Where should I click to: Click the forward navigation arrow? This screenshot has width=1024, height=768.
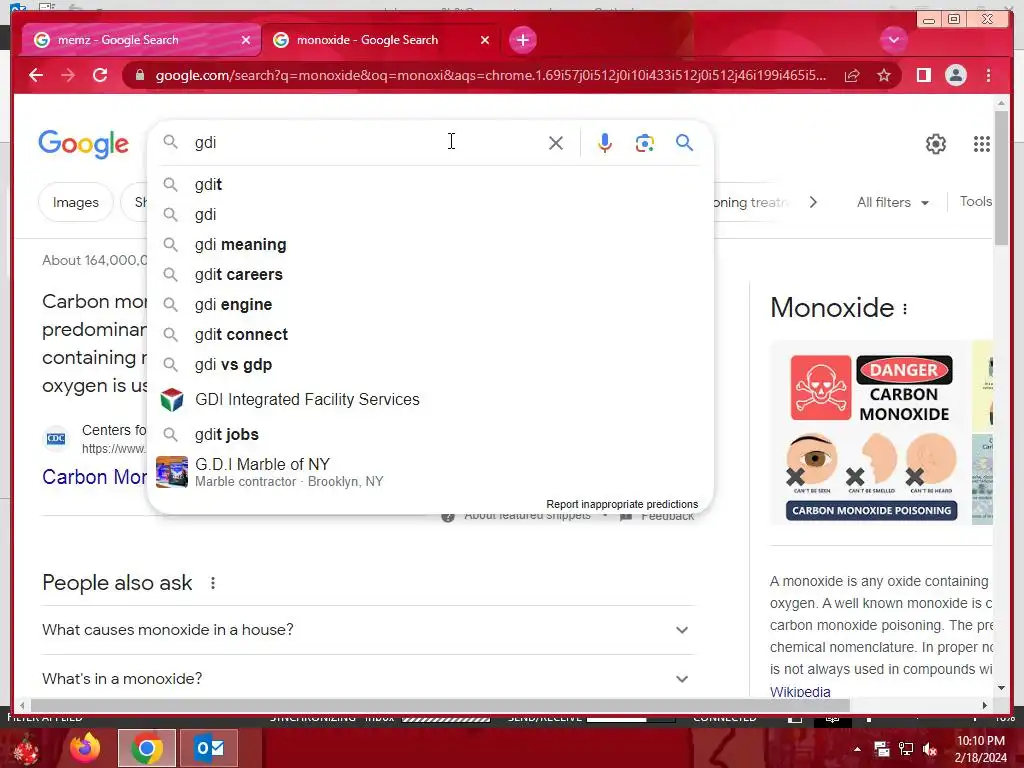point(68,76)
